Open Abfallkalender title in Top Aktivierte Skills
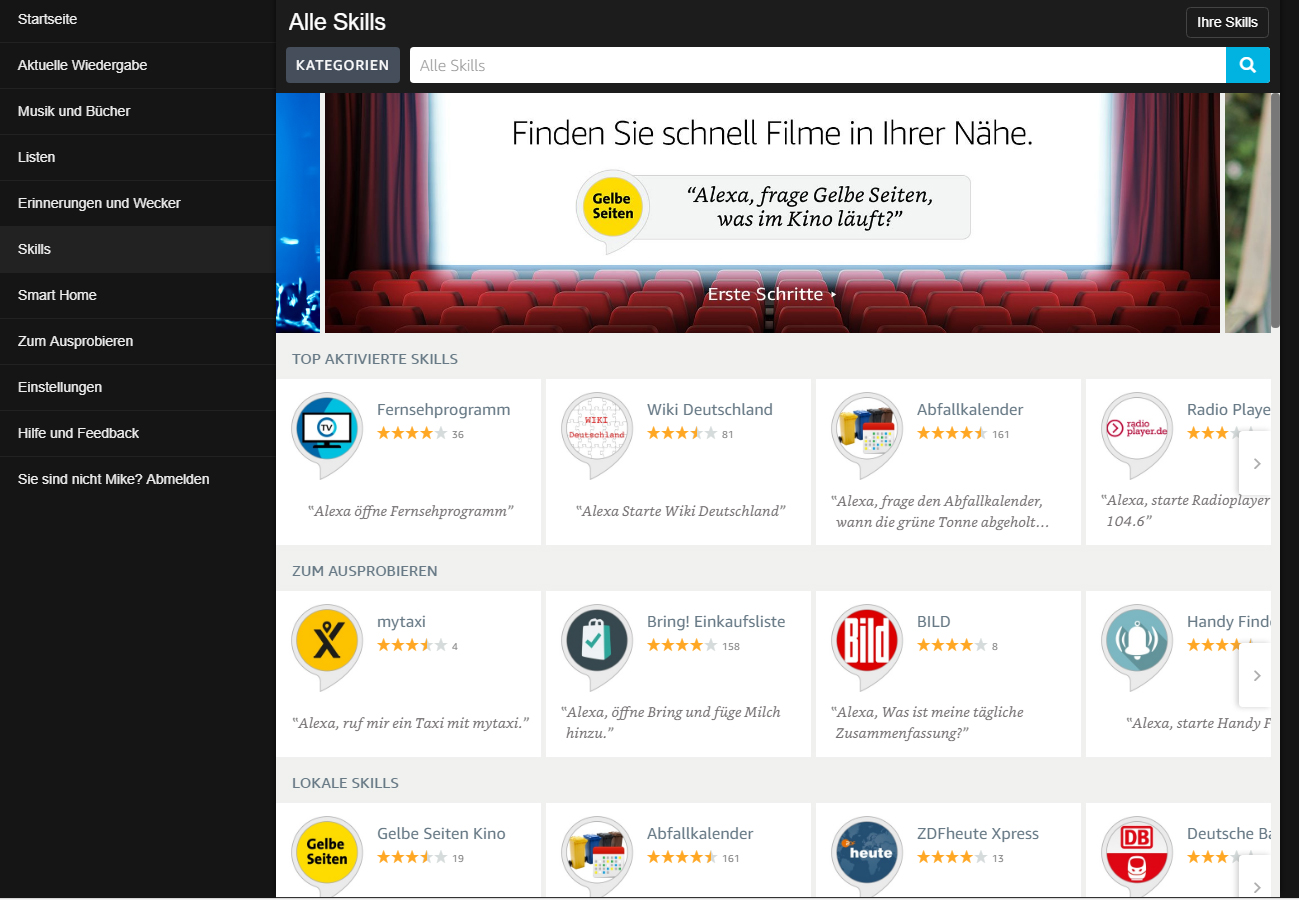This screenshot has width=1299, height=900. (970, 409)
